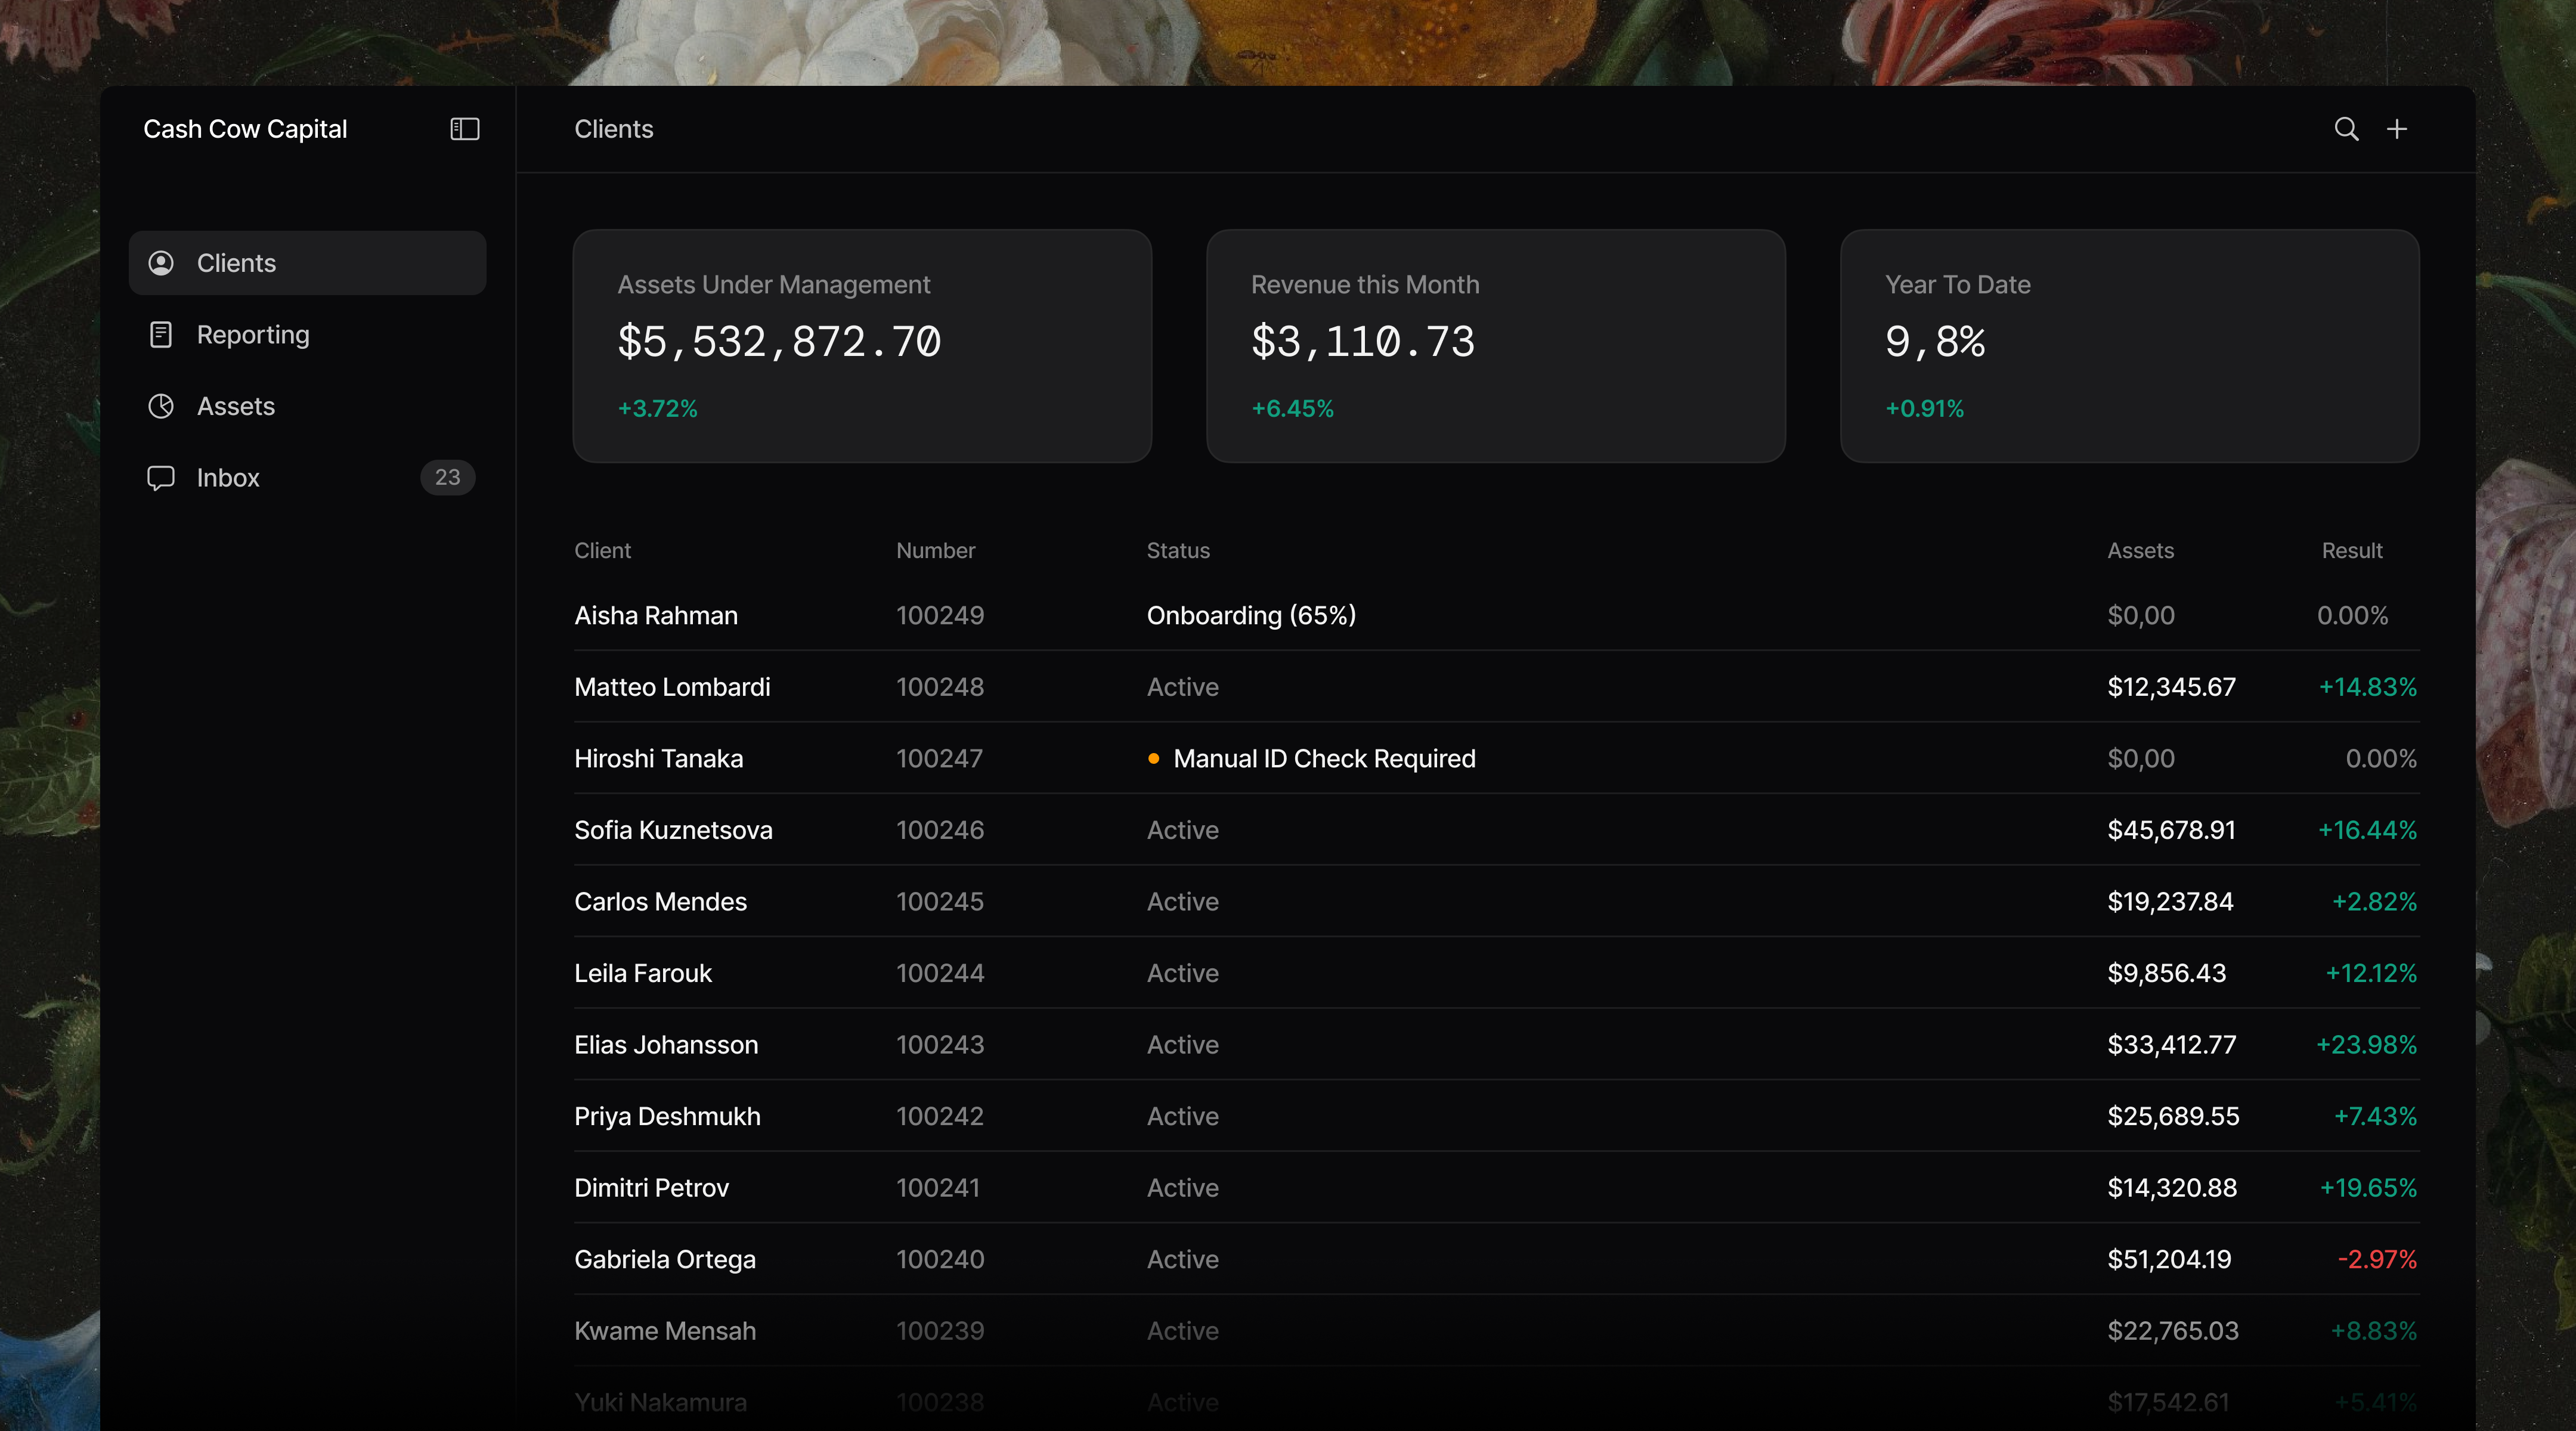The image size is (2576, 1431).
Task: Click the $25,689.55 assets value
Action: (x=2173, y=1116)
